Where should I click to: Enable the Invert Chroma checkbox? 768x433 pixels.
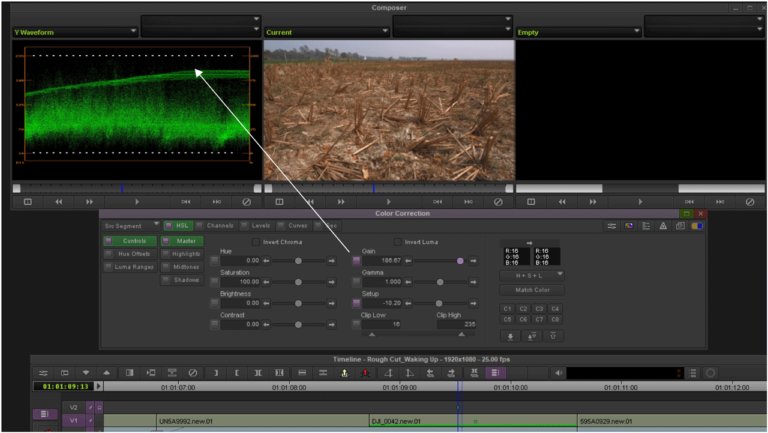256,242
